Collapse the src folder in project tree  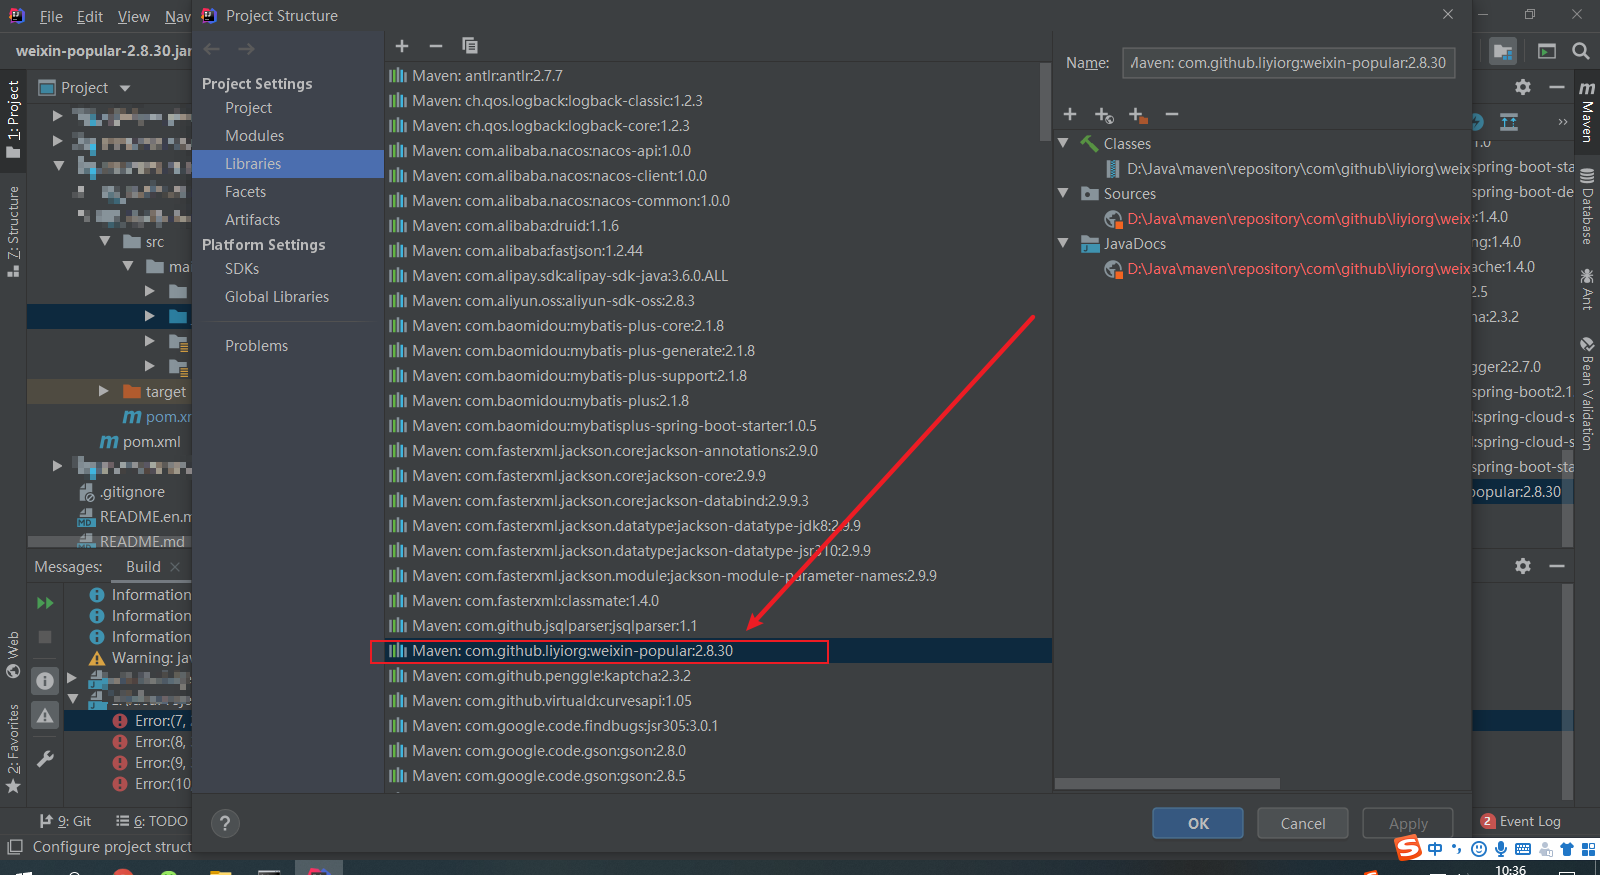coord(105,241)
